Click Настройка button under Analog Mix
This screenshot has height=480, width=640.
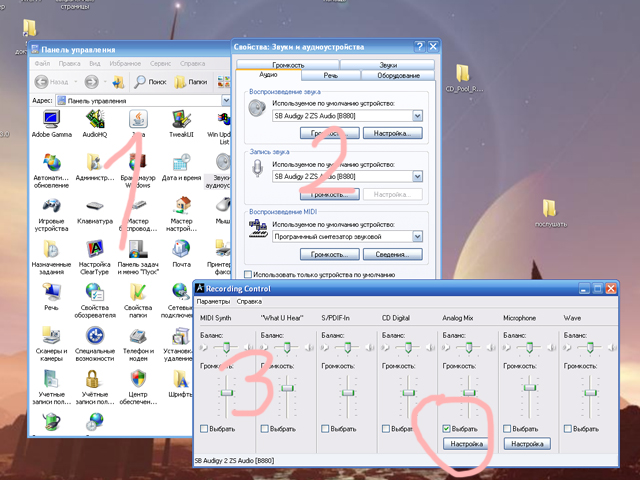coord(467,443)
